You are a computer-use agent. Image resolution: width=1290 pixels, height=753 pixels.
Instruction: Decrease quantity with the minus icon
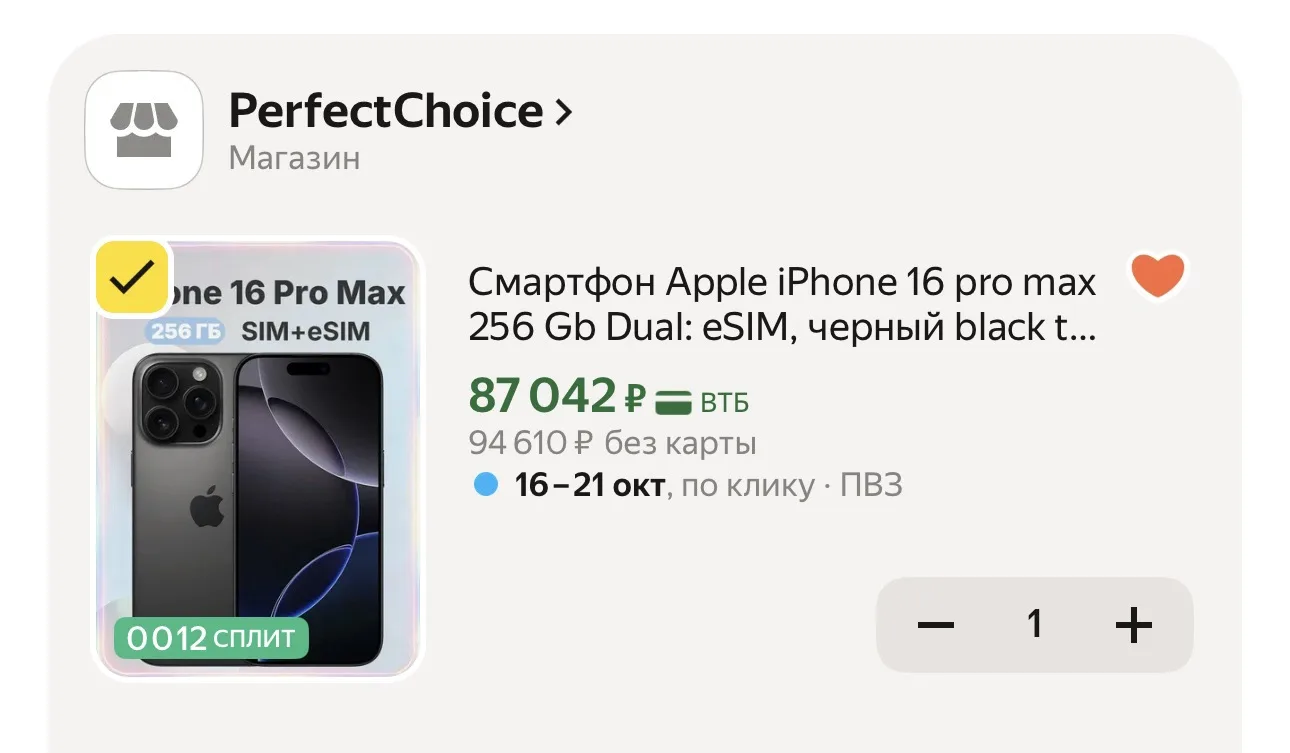[936, 625]
